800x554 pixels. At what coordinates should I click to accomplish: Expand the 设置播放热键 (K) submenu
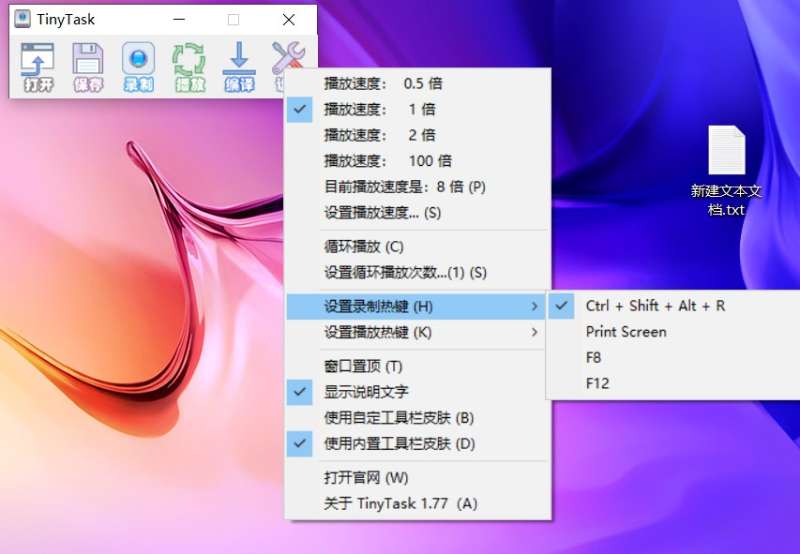click(417, 333)
